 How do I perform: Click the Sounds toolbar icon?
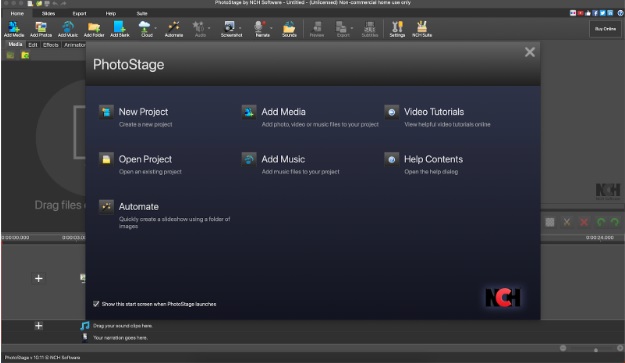click(289, 29)
